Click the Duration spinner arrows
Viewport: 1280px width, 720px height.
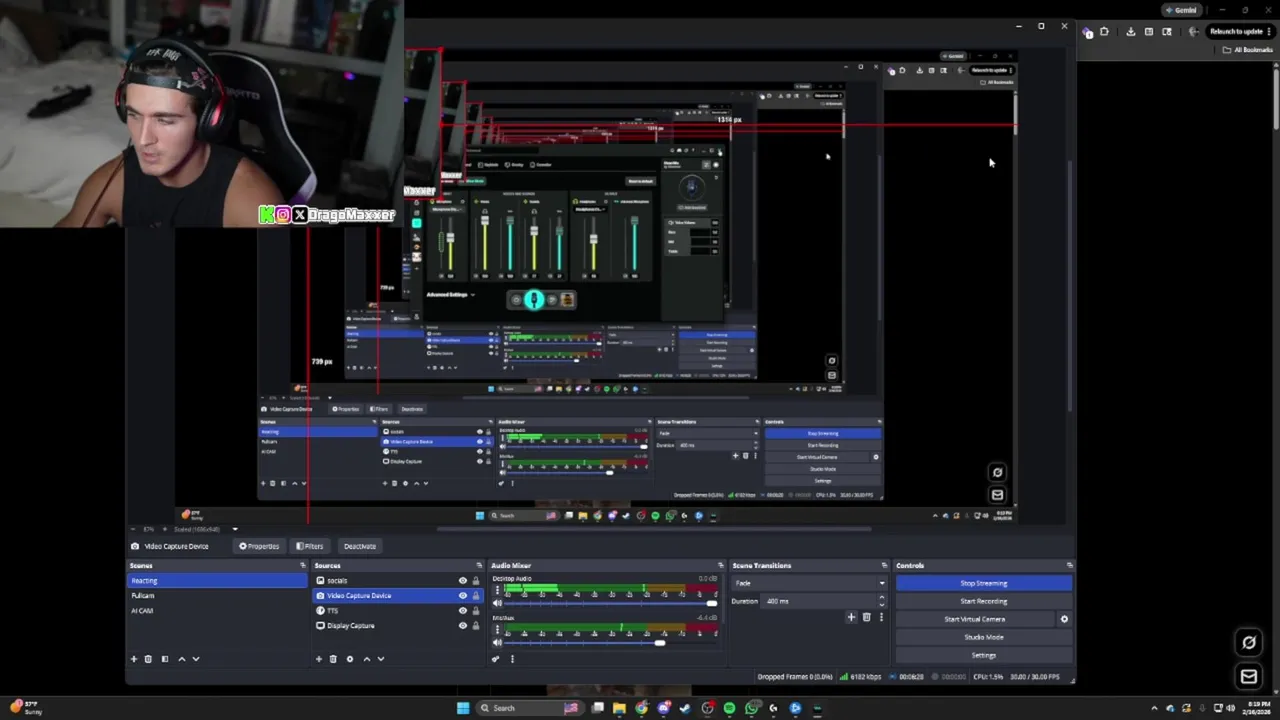click(881, 601)
